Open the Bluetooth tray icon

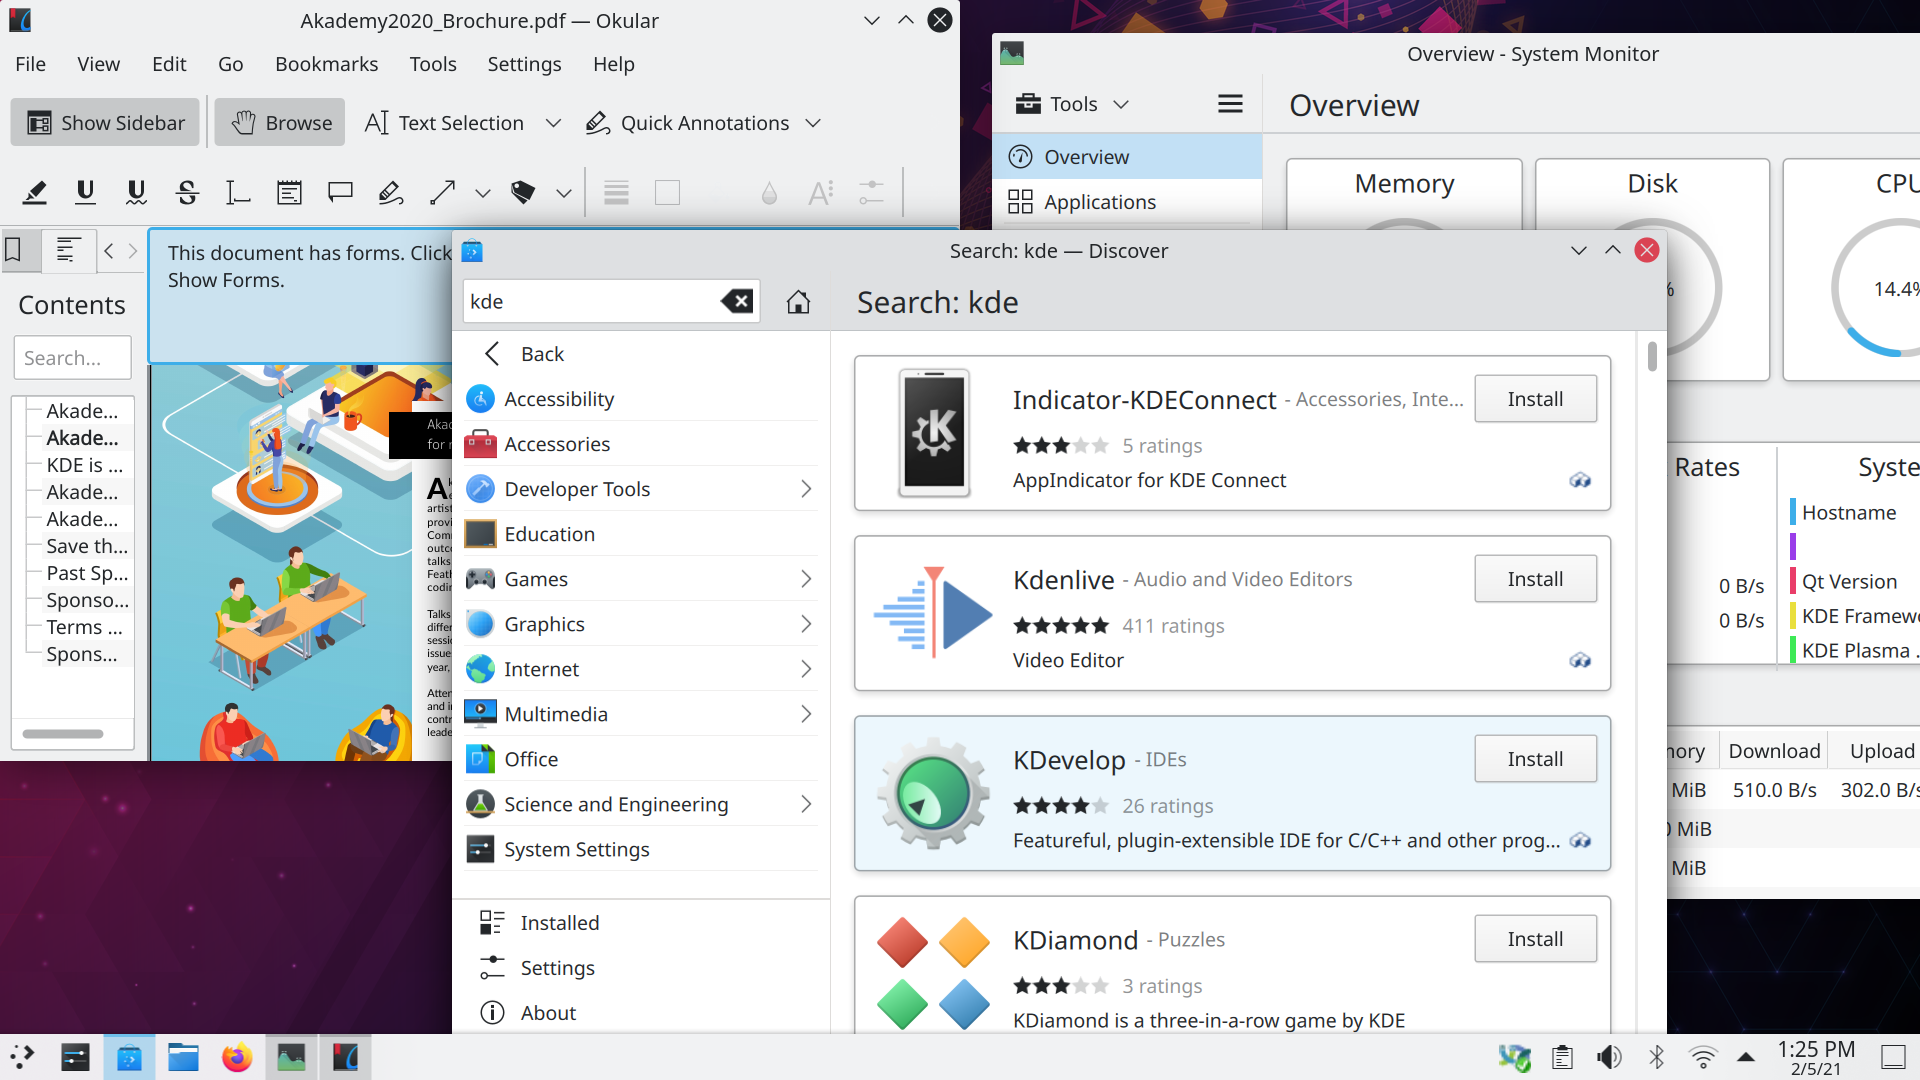(1656, 1057)
